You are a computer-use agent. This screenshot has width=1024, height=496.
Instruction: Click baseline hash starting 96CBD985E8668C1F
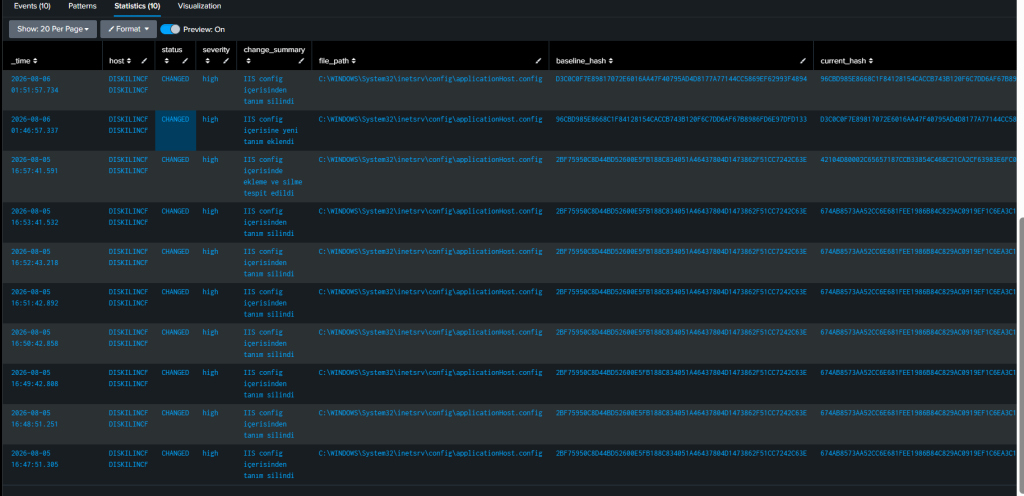tap(681, 119)
